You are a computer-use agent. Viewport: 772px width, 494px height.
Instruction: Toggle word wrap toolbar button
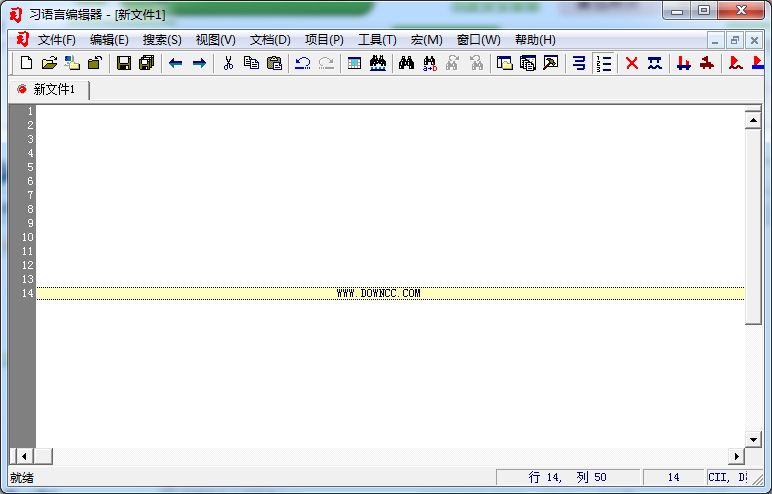tap(579, 63)
